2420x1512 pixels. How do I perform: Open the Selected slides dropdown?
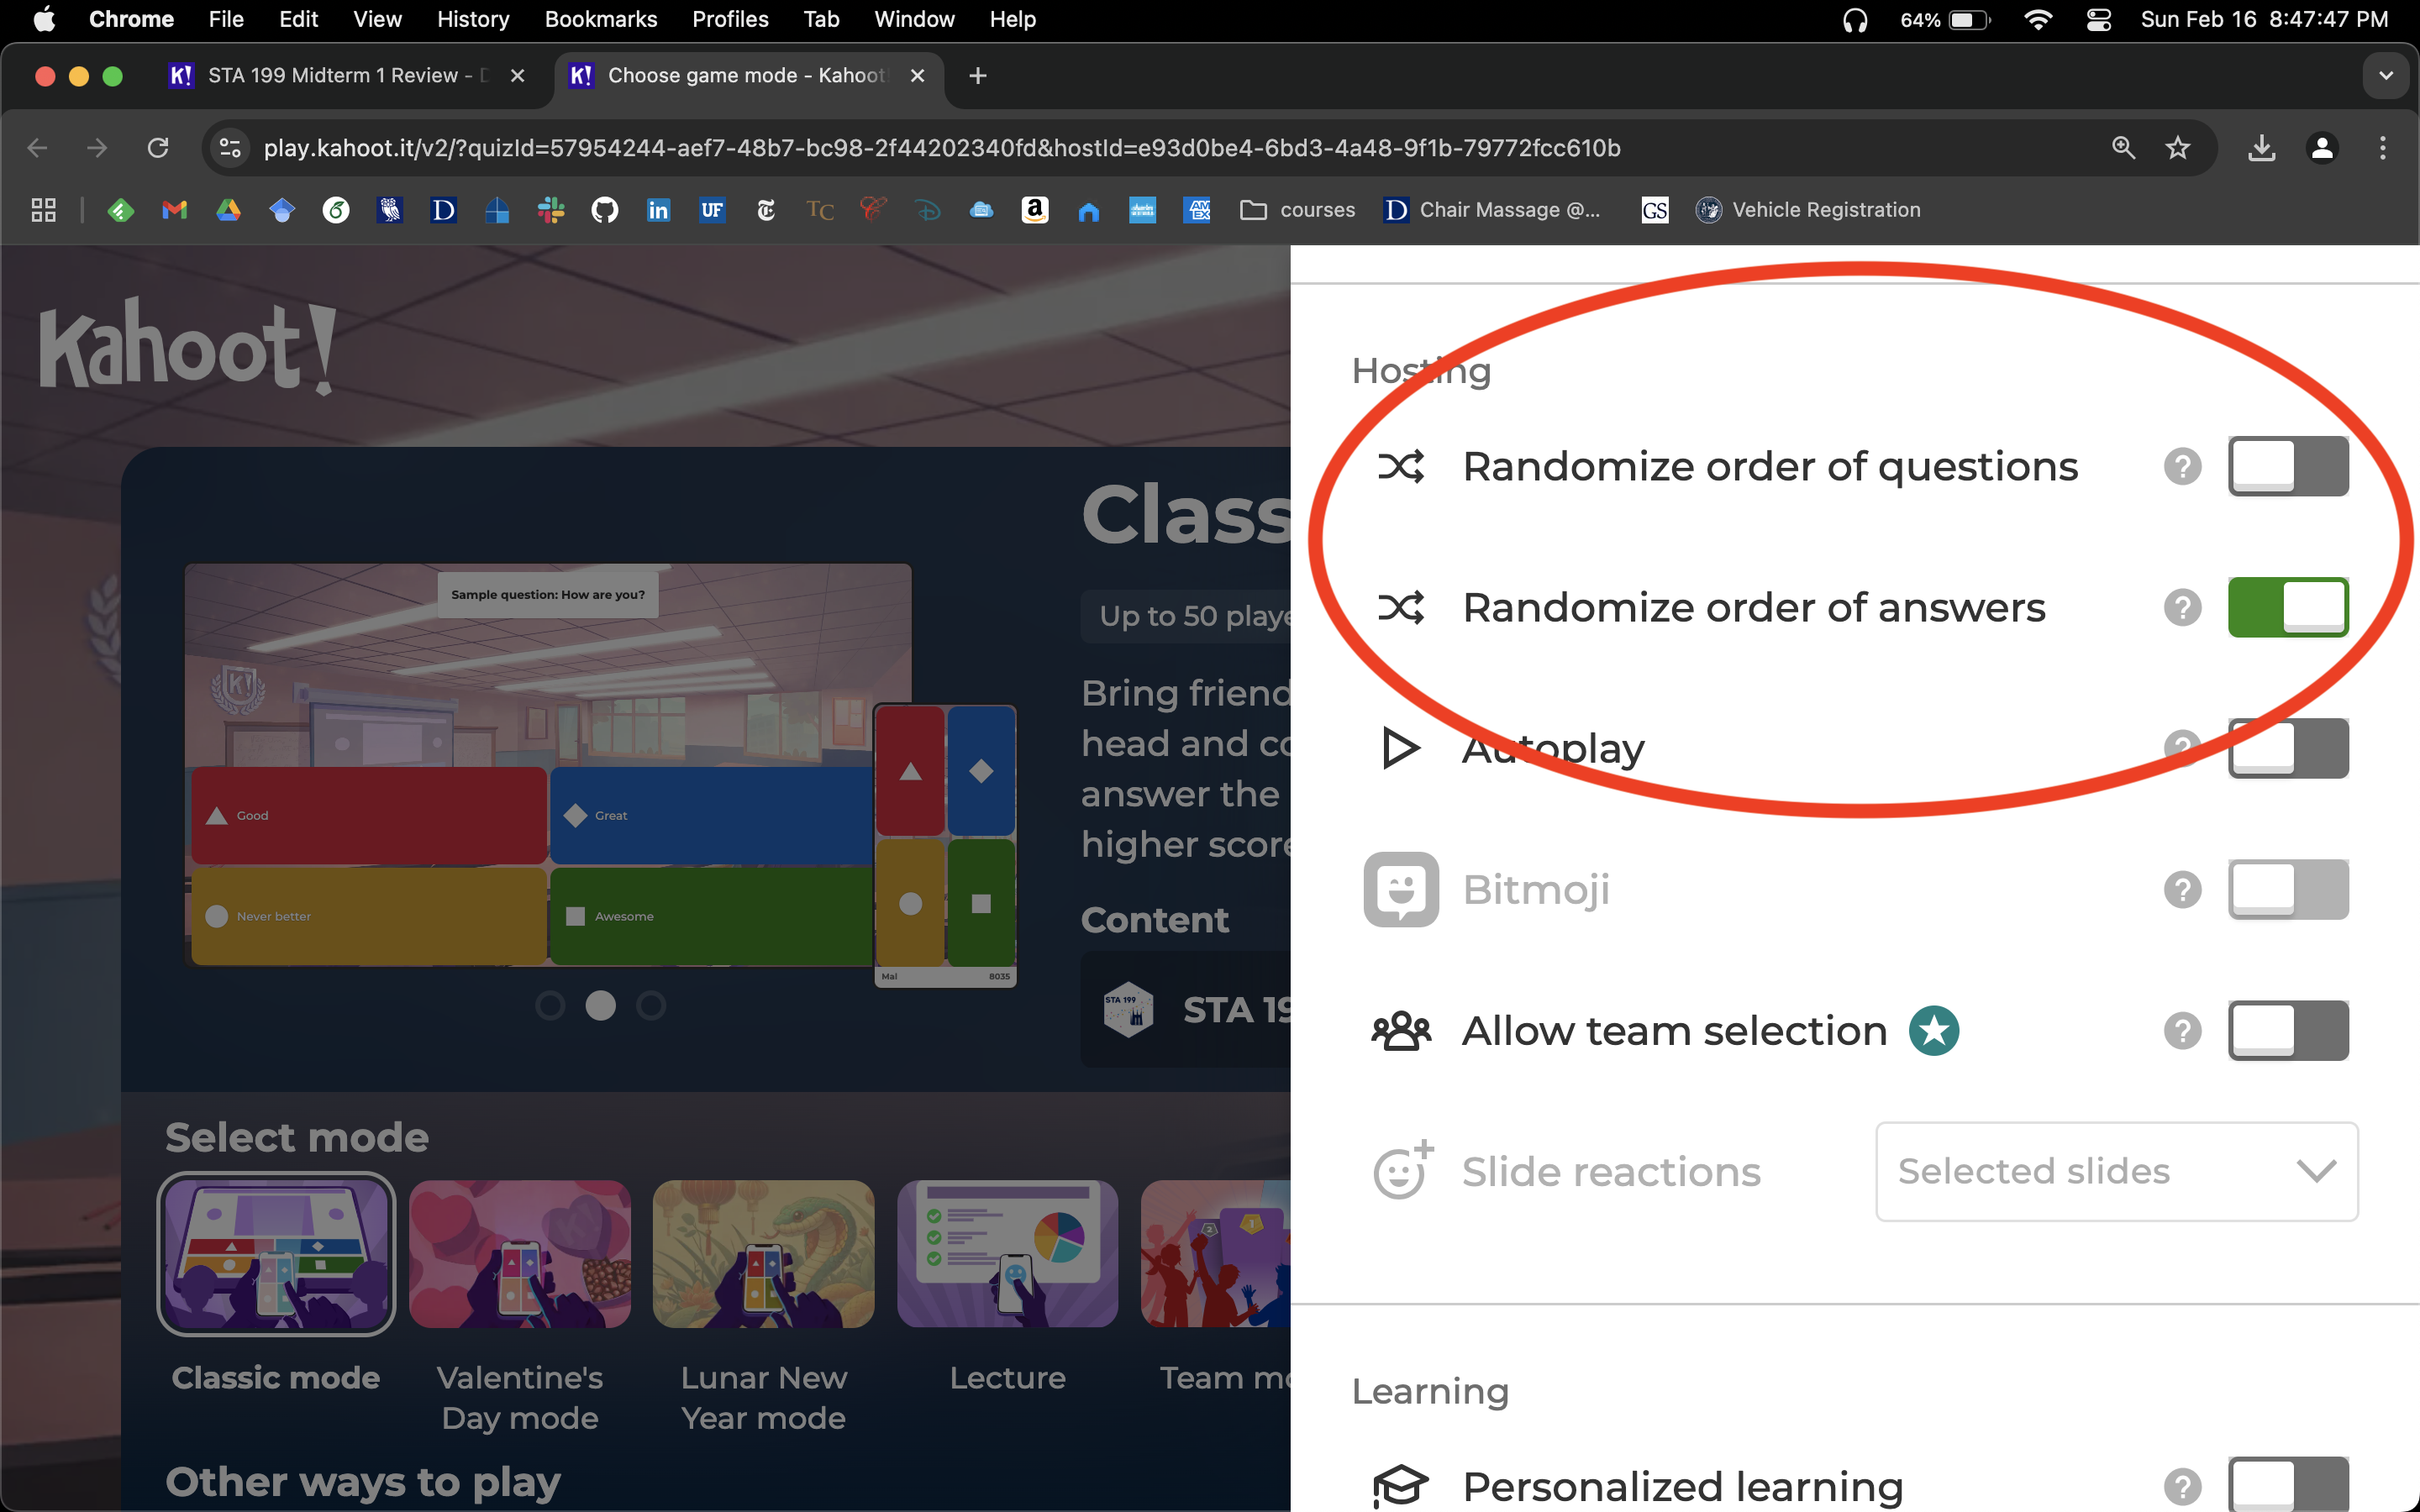point(2116,1171)
